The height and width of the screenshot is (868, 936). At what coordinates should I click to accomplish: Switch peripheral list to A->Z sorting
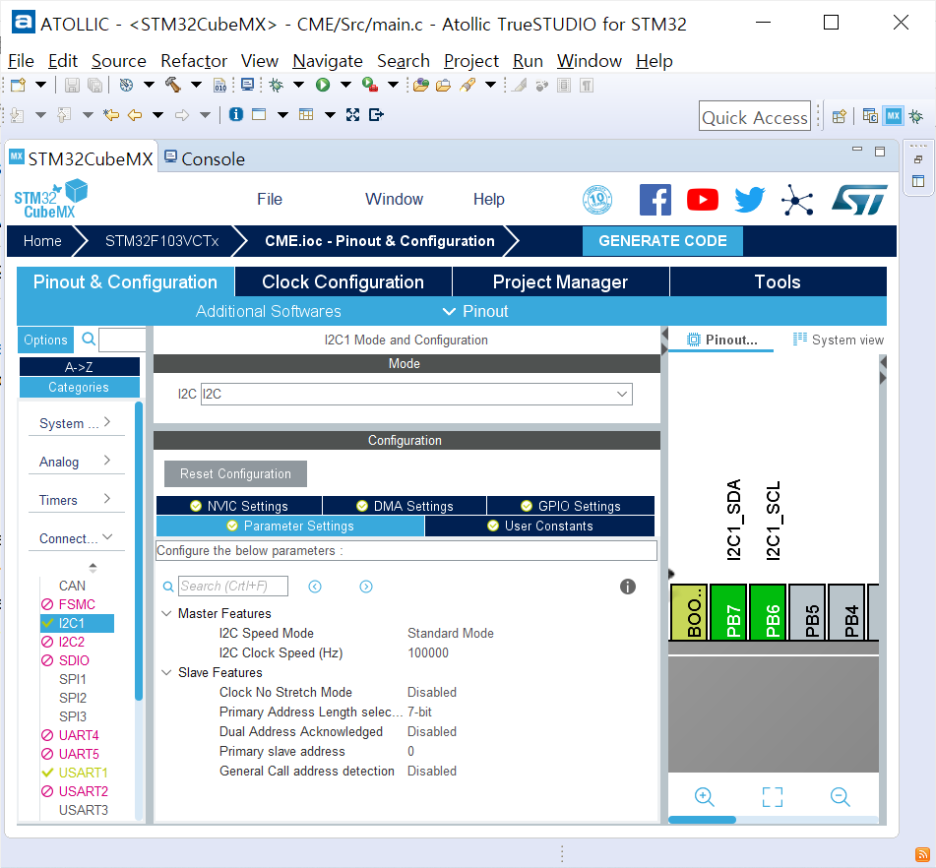[x=79, y=367]
